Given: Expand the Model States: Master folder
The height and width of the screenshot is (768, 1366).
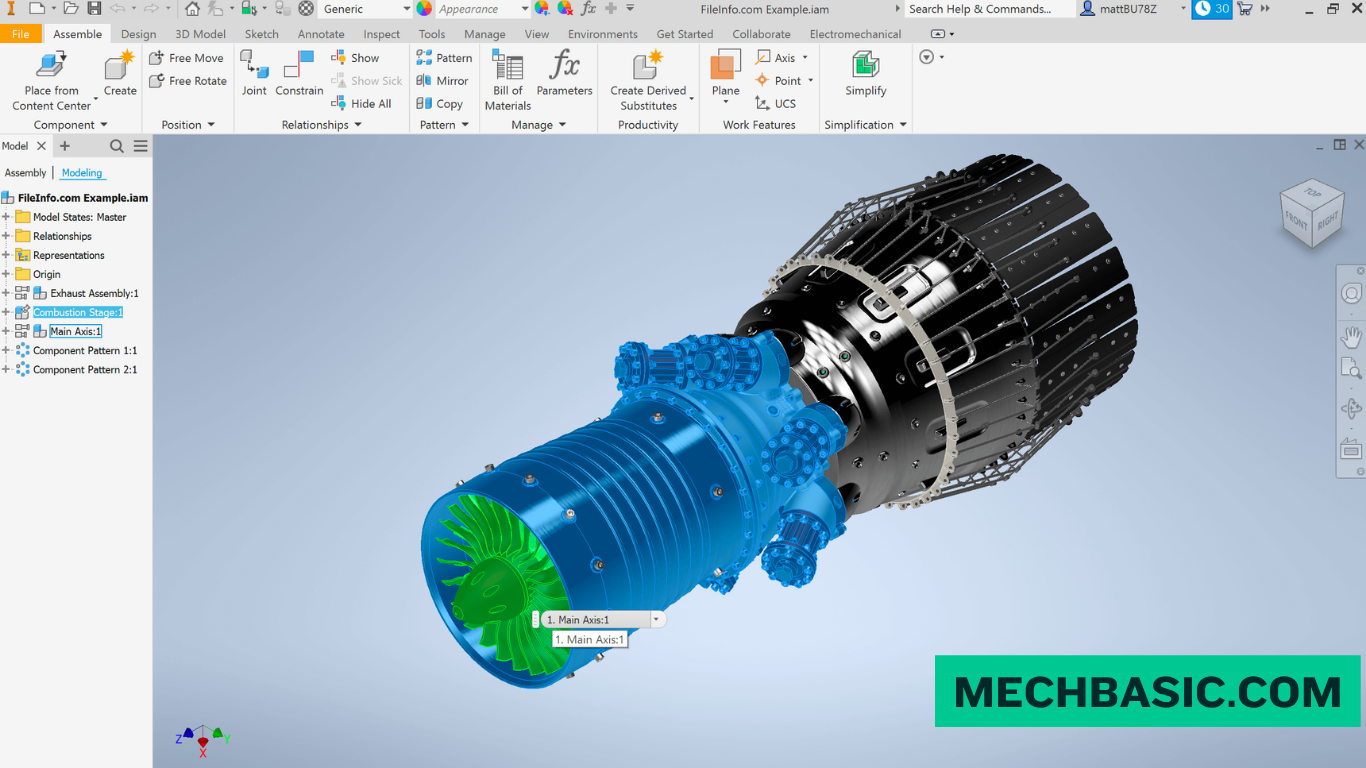Looking at the screenshot, I should 6,217.
